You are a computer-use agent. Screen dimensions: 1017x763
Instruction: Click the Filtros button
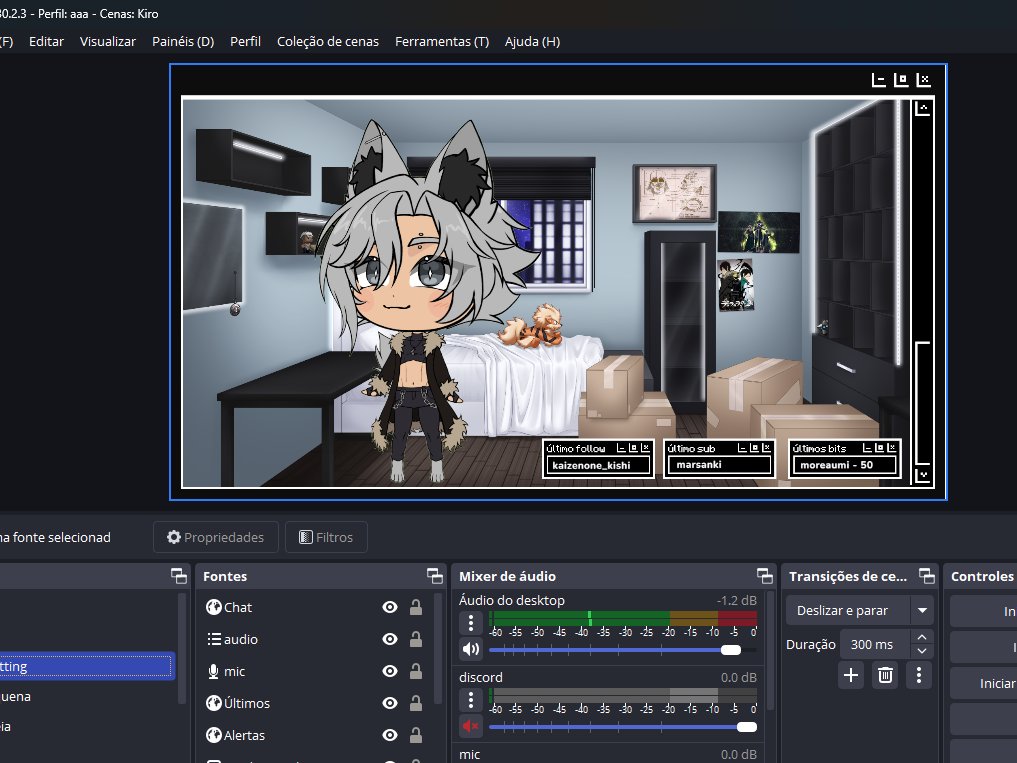point(326,537)
